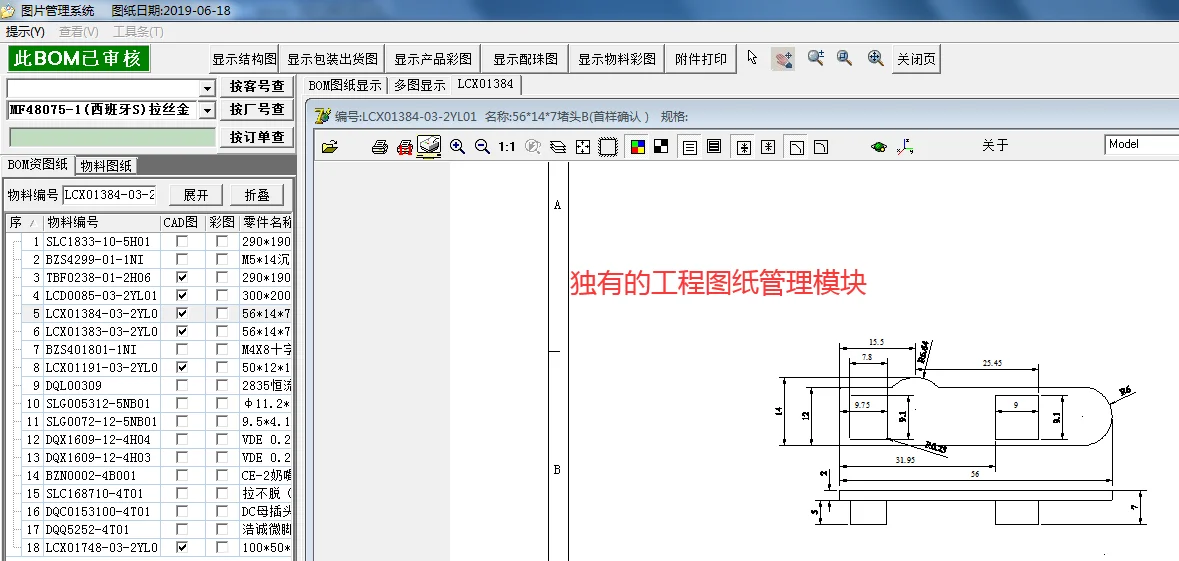1179x561 pixels.
Task: Click the 物料编号 input field
Action: pyautogui.click(x=110, y=195)
